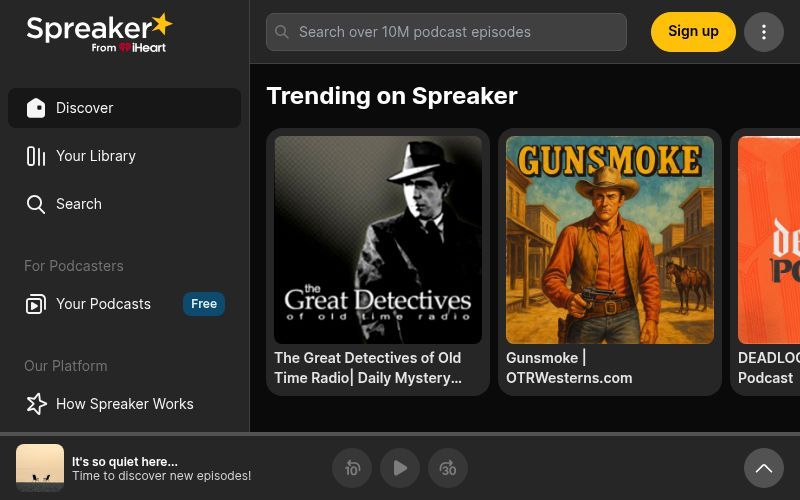Click the Search magnifier icon in sidebar
The image size is (800, 500).
(36, 204)
